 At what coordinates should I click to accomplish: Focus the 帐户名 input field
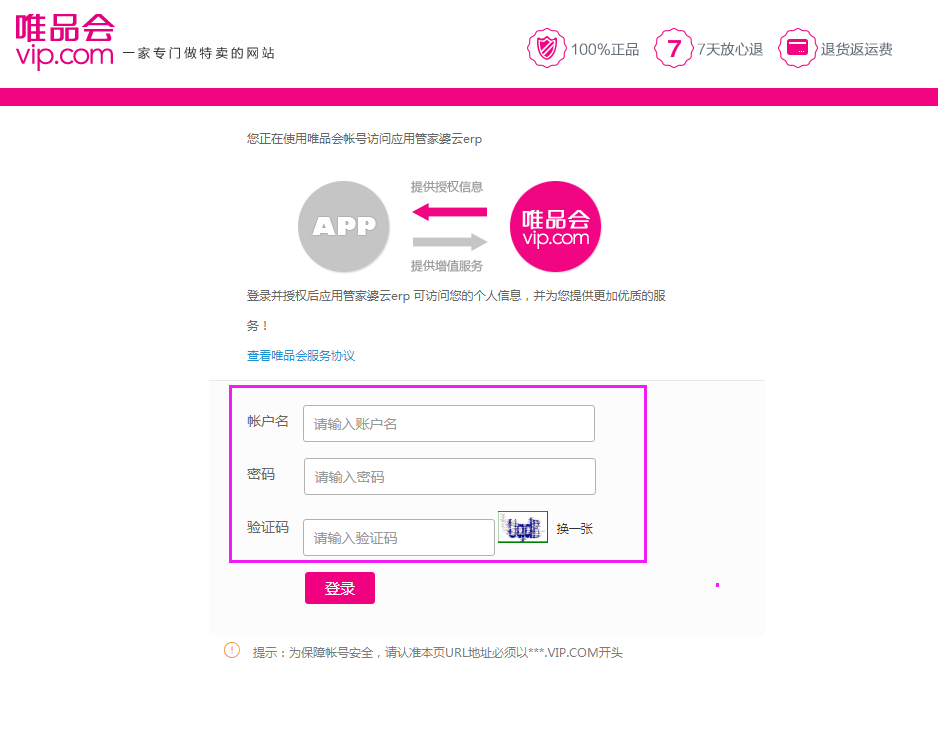click(449, 424)
